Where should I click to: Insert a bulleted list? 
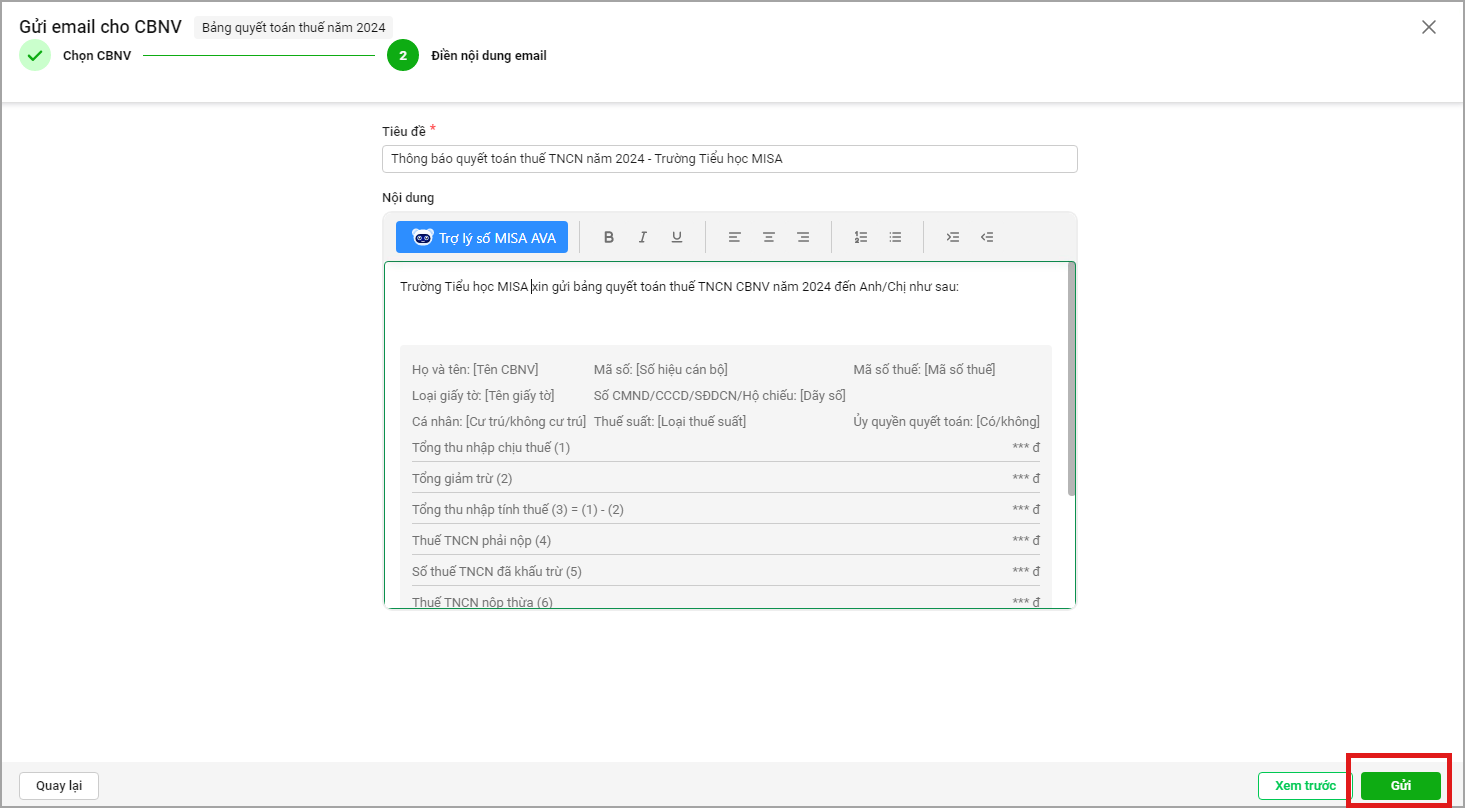[895, 237]
